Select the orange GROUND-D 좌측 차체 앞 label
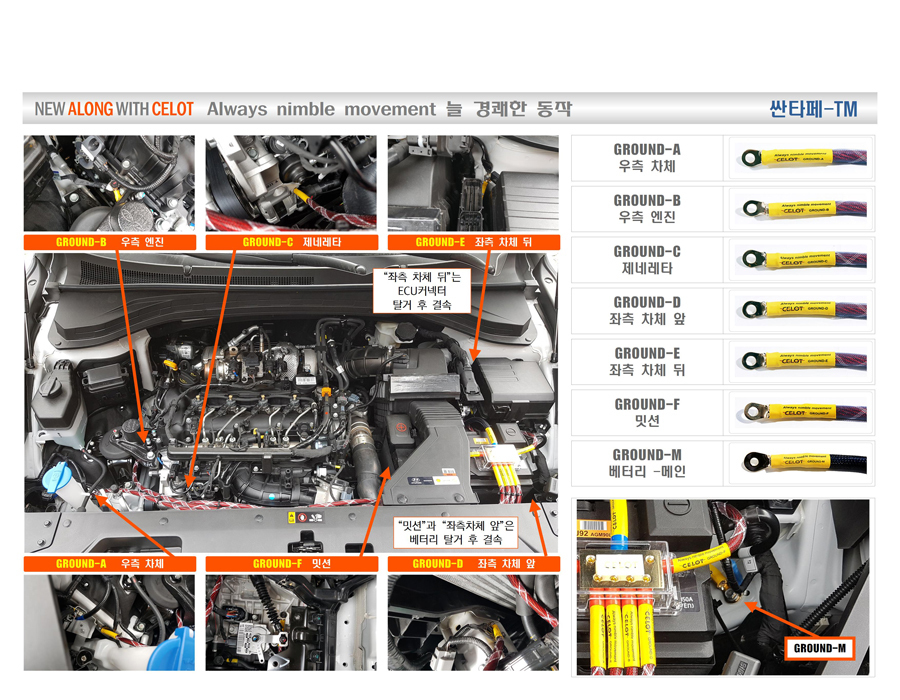The image size is (900, 700). (473, 564)
